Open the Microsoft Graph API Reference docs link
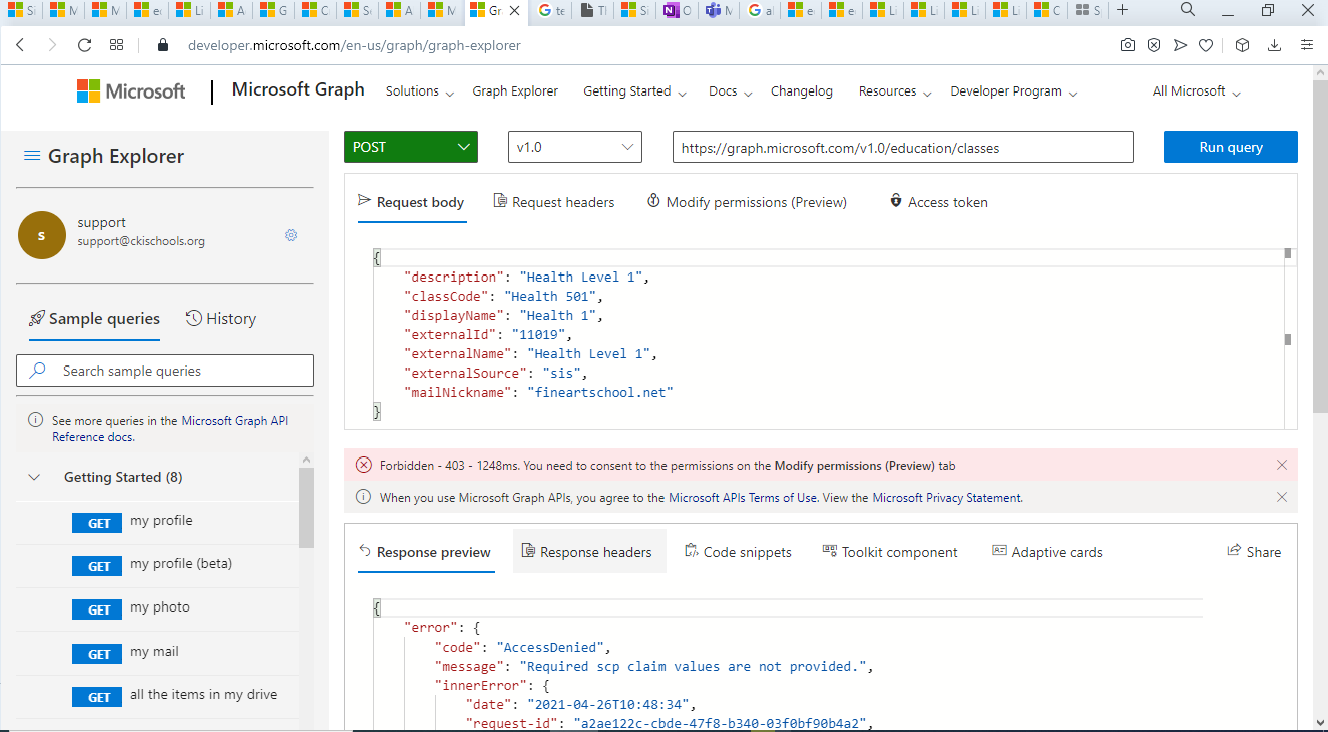The width and height of the screenshot is (1328, 732). (170, 429)
